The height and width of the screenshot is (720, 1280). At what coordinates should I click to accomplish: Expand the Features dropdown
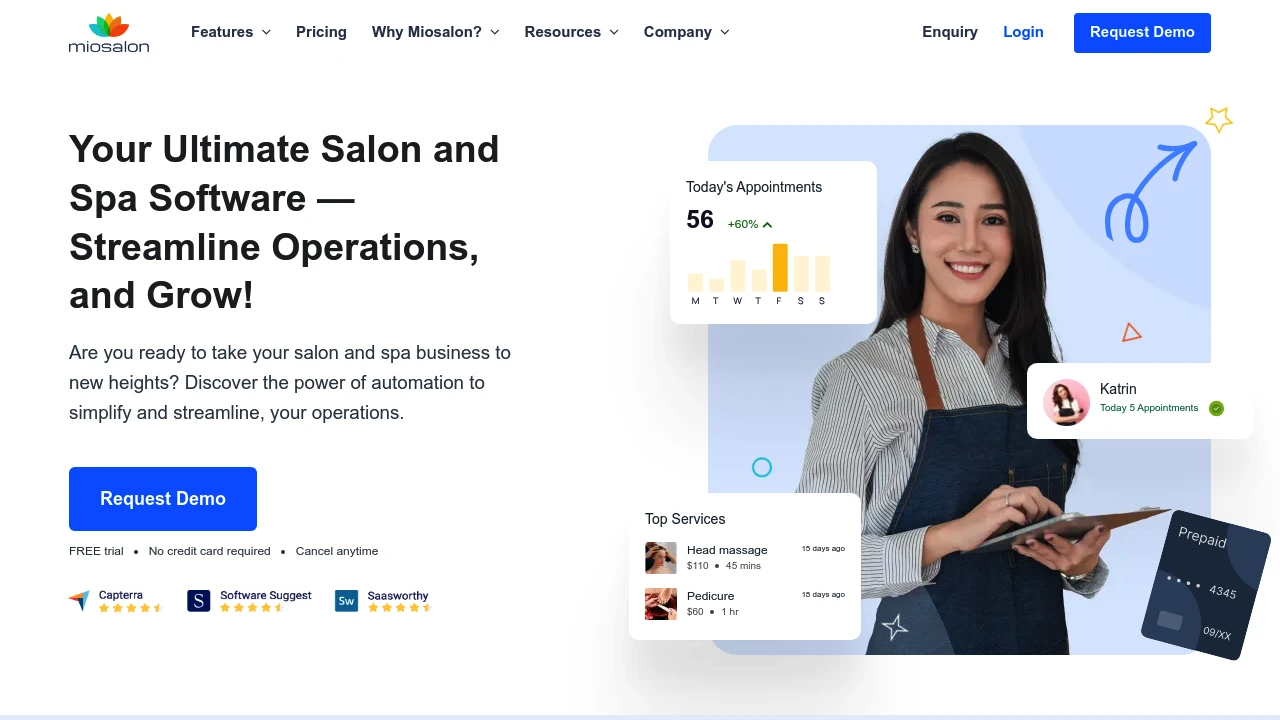231,32
